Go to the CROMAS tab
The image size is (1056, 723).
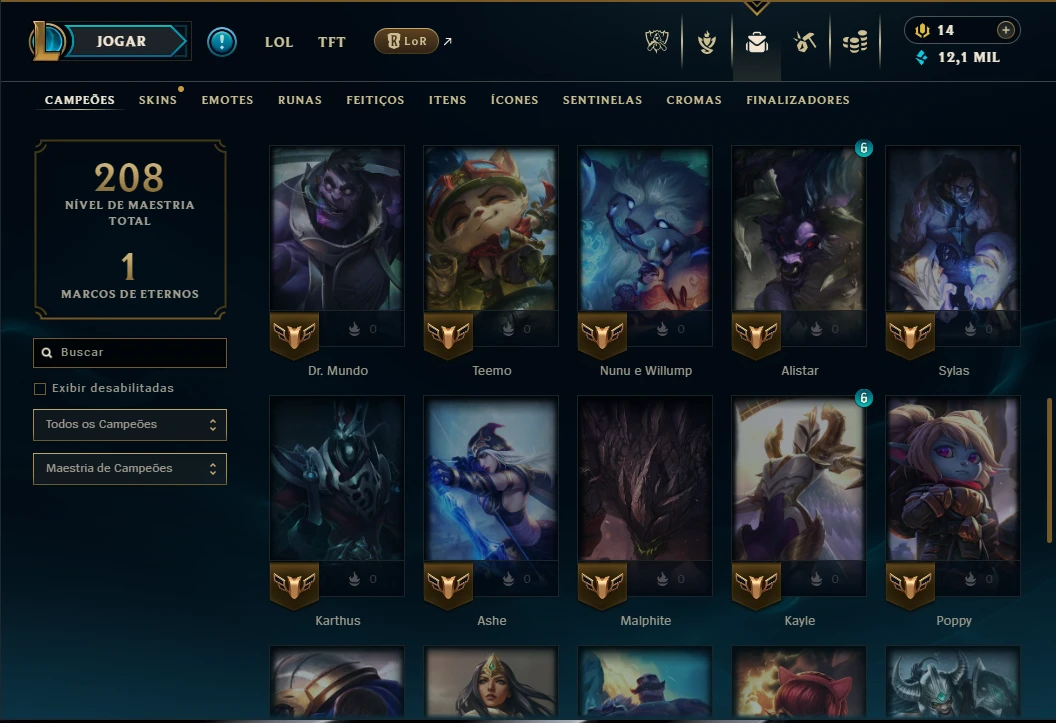[694, 100]
